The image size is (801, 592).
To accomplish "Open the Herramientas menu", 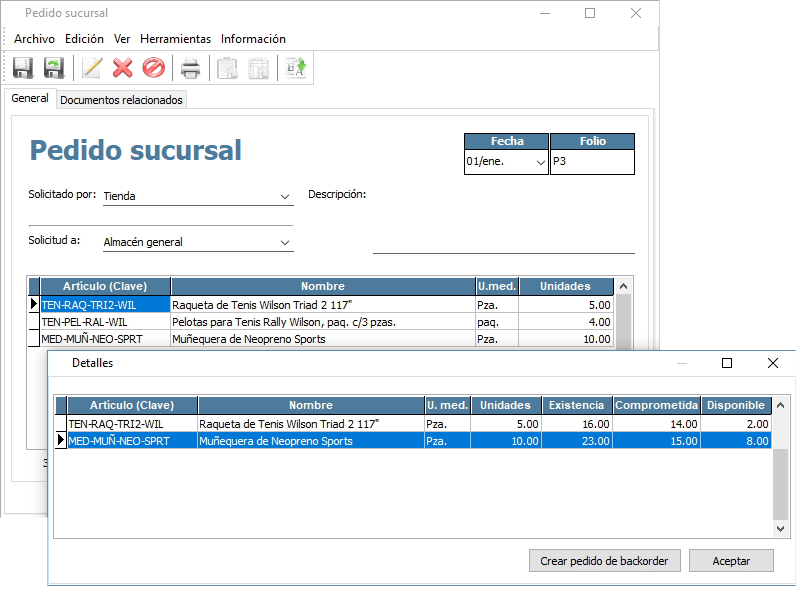I will (x=175, y=39).
